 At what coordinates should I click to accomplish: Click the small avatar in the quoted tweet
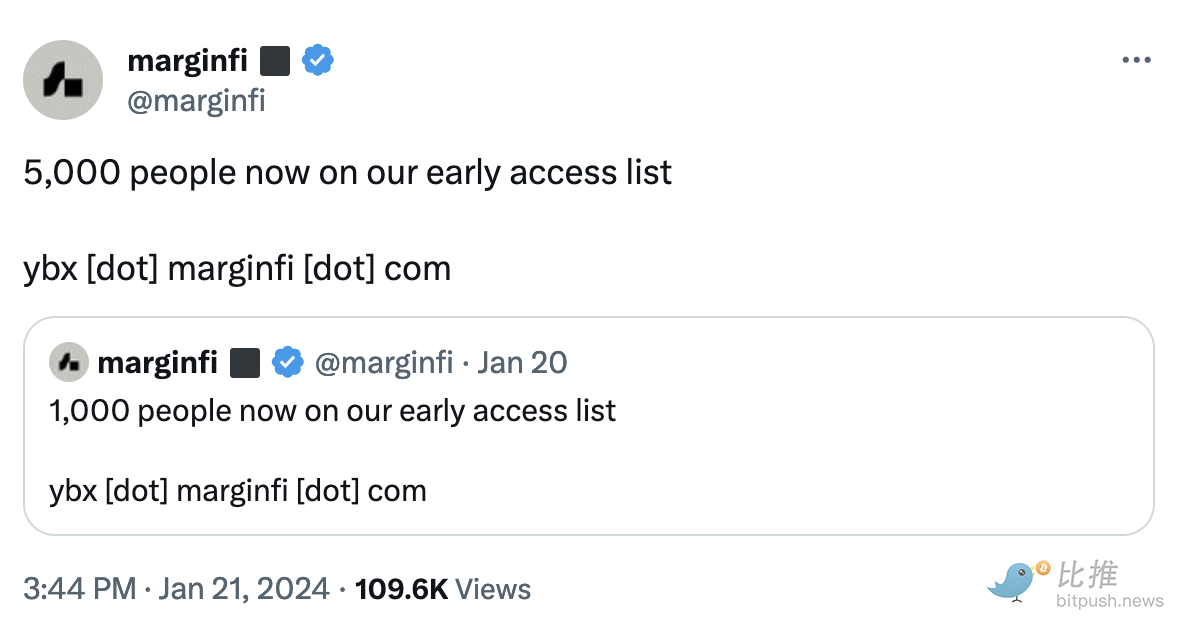69,363
